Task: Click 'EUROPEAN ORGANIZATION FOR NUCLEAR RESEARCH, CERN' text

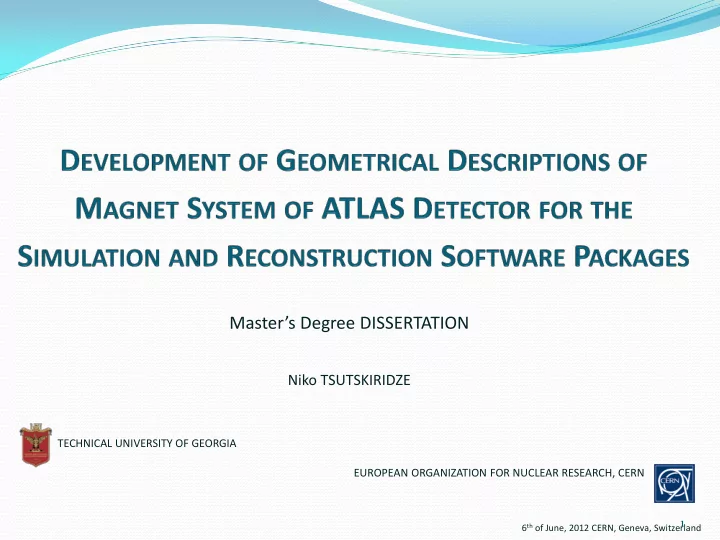Action: click(499, 472)
